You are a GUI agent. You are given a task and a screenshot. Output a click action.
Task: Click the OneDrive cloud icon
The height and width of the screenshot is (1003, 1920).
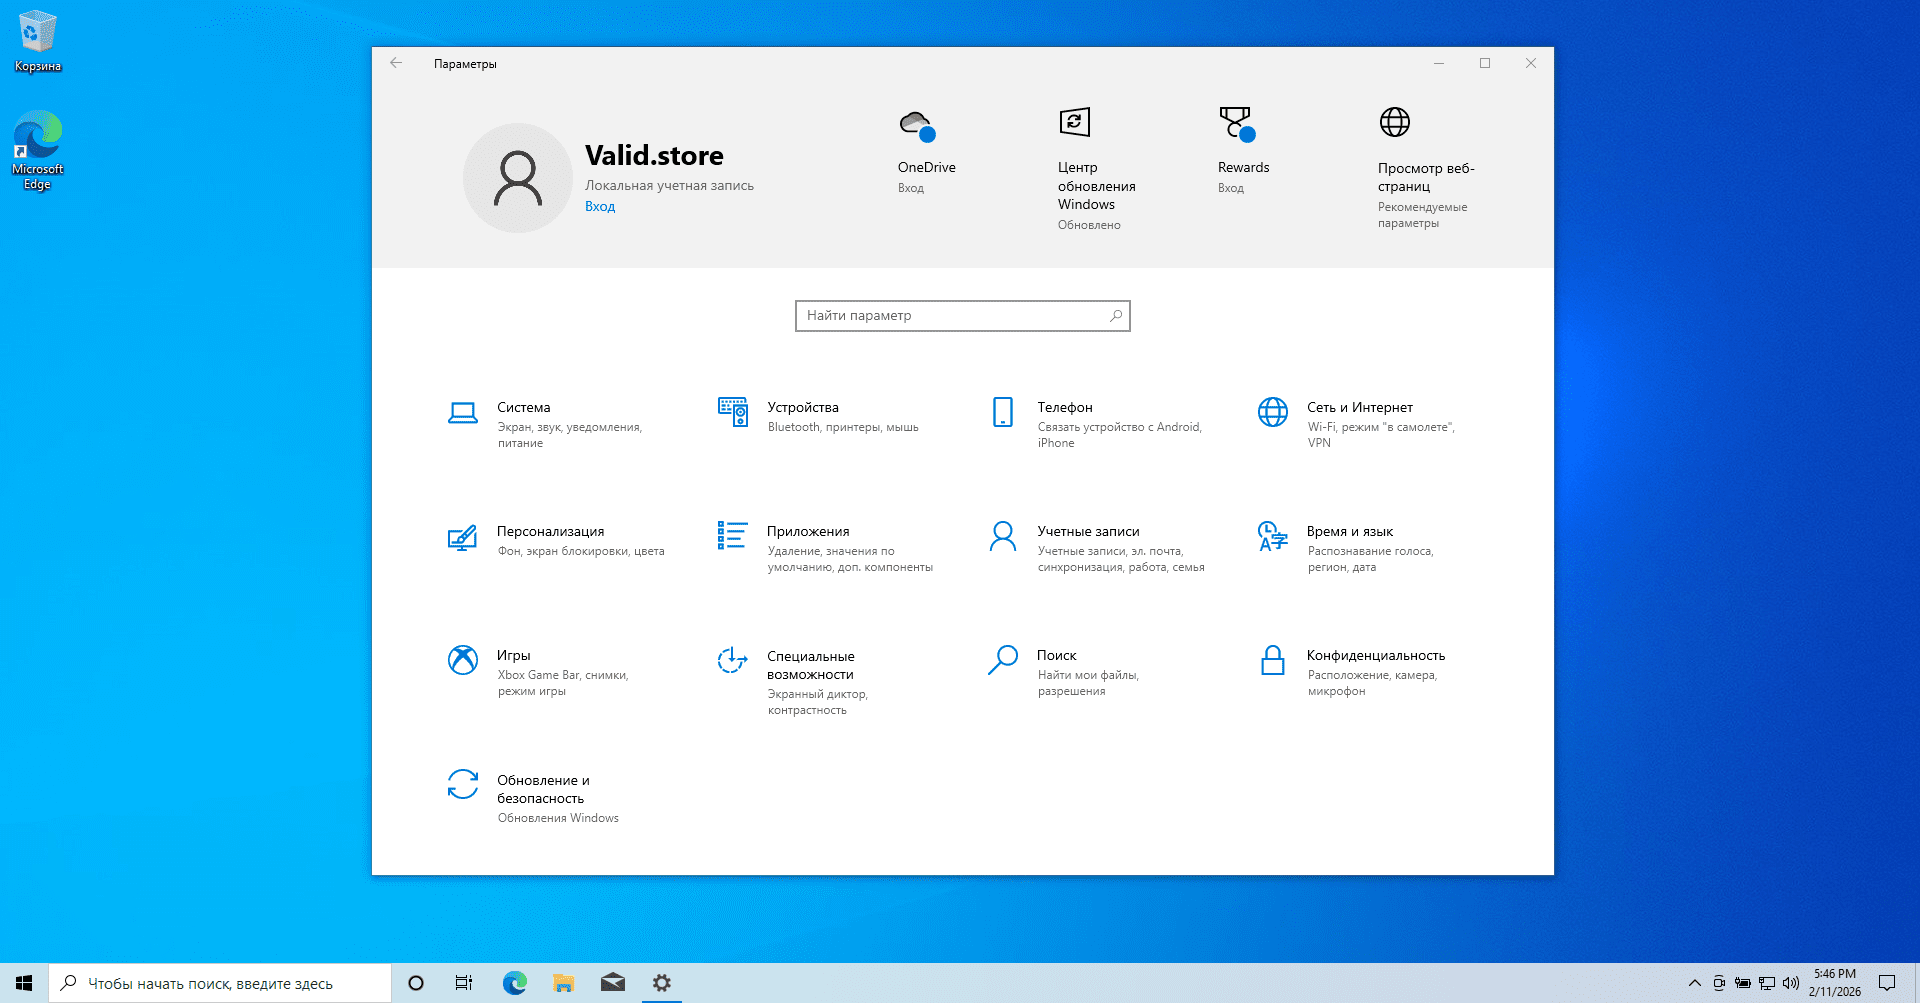pos(916,126)
